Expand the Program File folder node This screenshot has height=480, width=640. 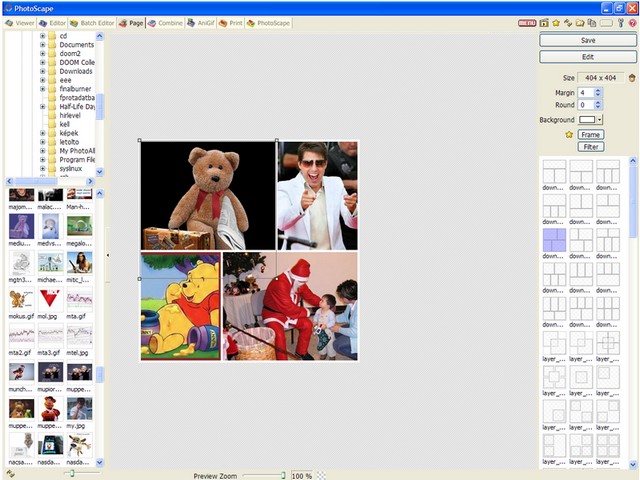42,160
